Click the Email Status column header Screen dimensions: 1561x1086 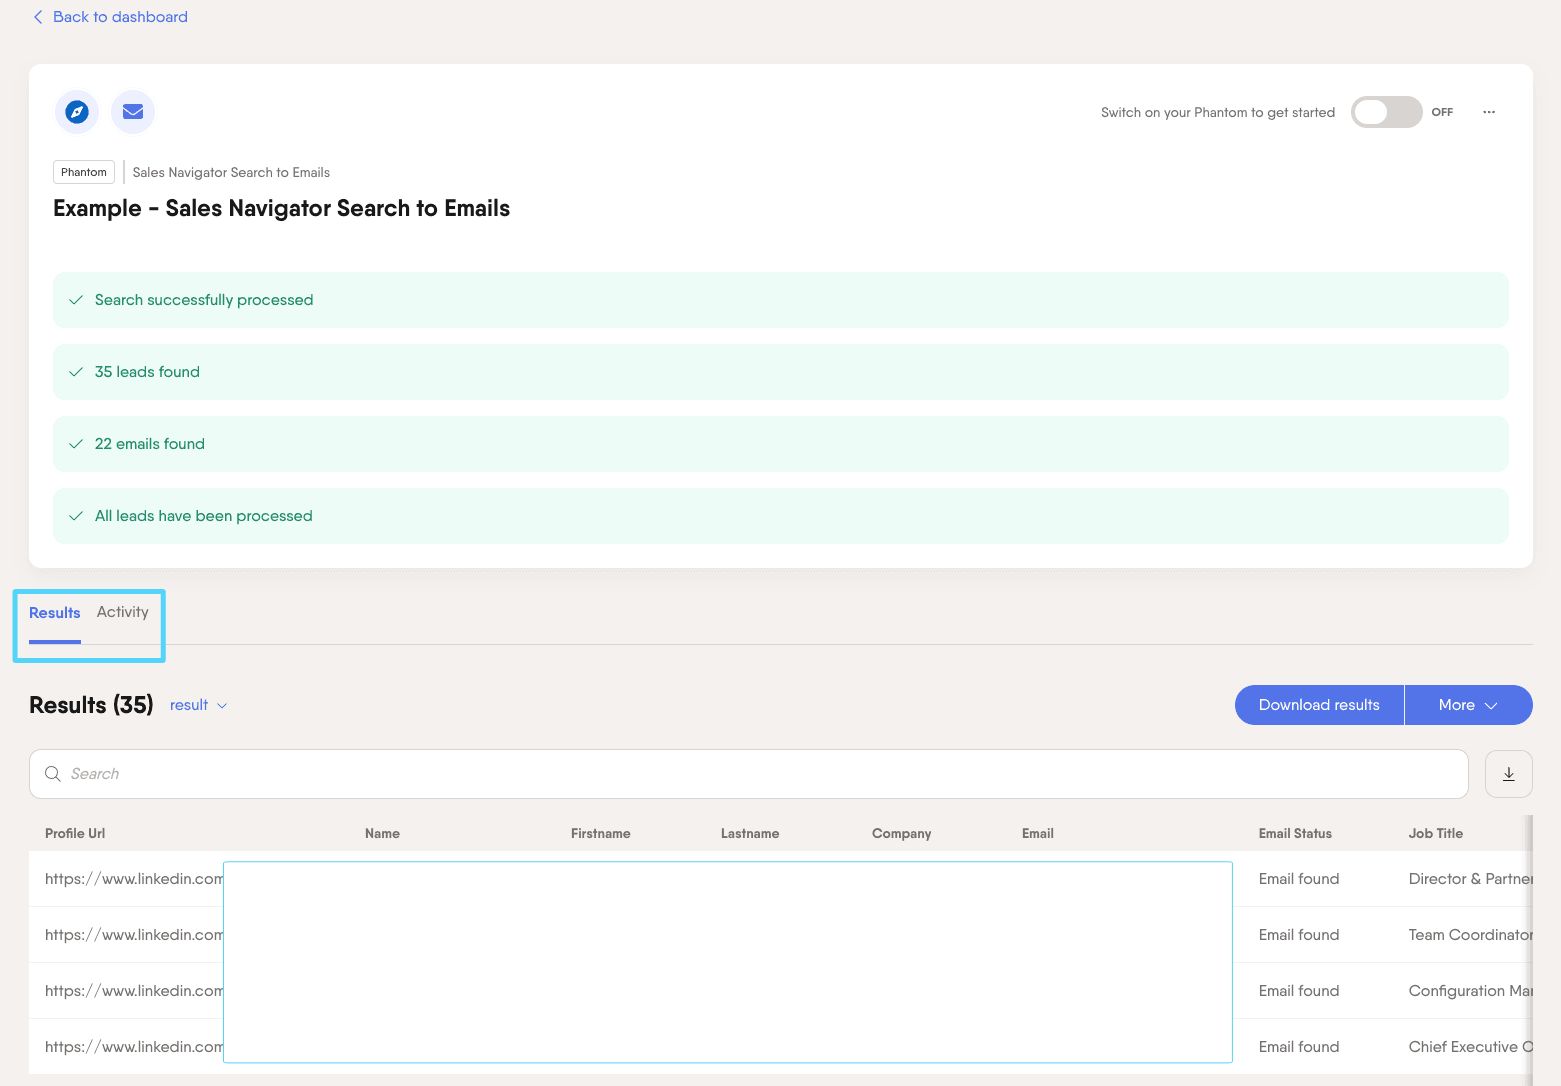[x=1295, y=833]
